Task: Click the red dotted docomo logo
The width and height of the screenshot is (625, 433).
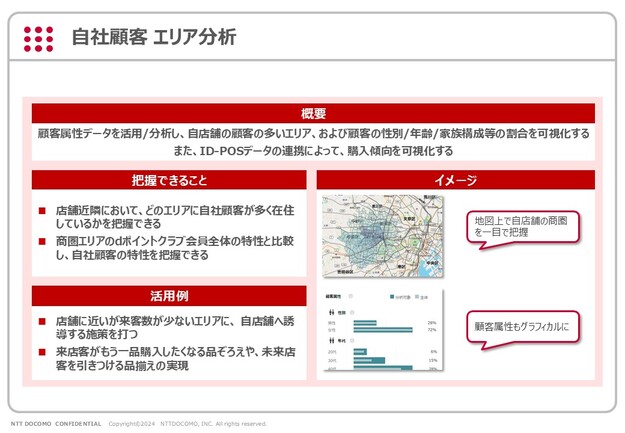Action: pyautogui.click(x=38, y=38)
